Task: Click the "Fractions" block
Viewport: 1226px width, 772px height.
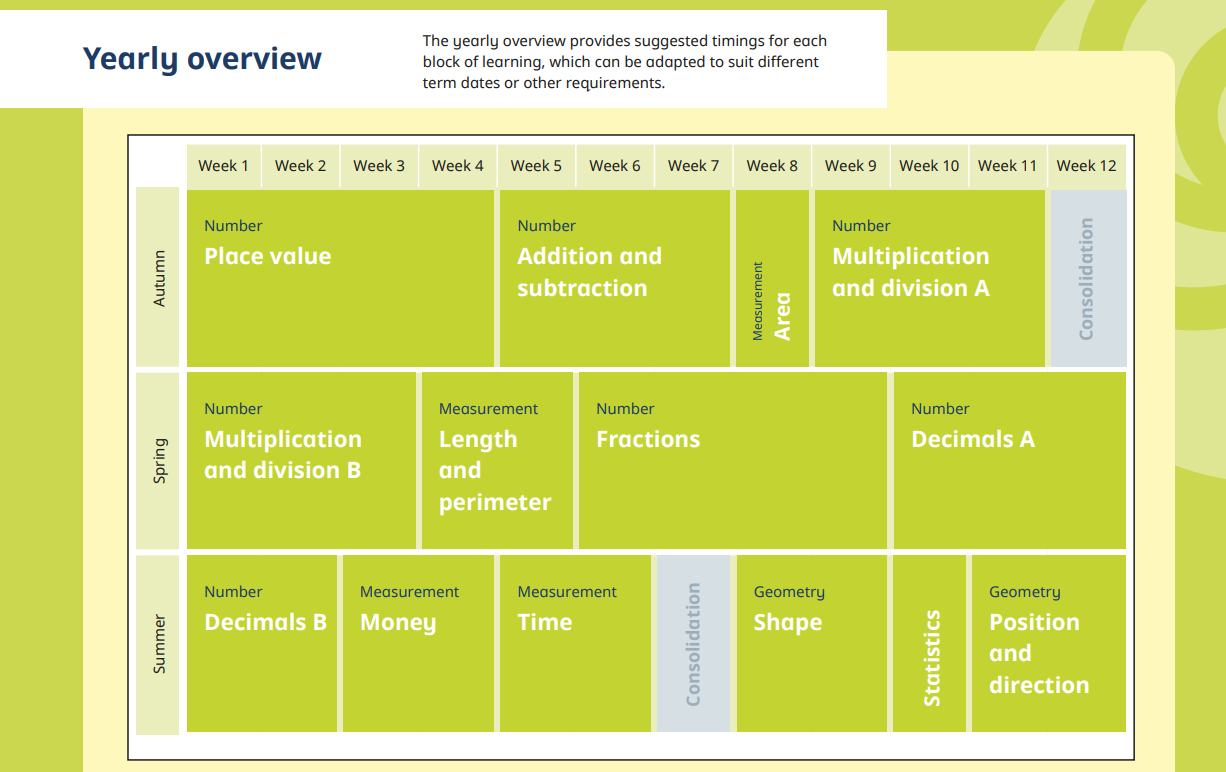Action: click(x=733, y=461)
